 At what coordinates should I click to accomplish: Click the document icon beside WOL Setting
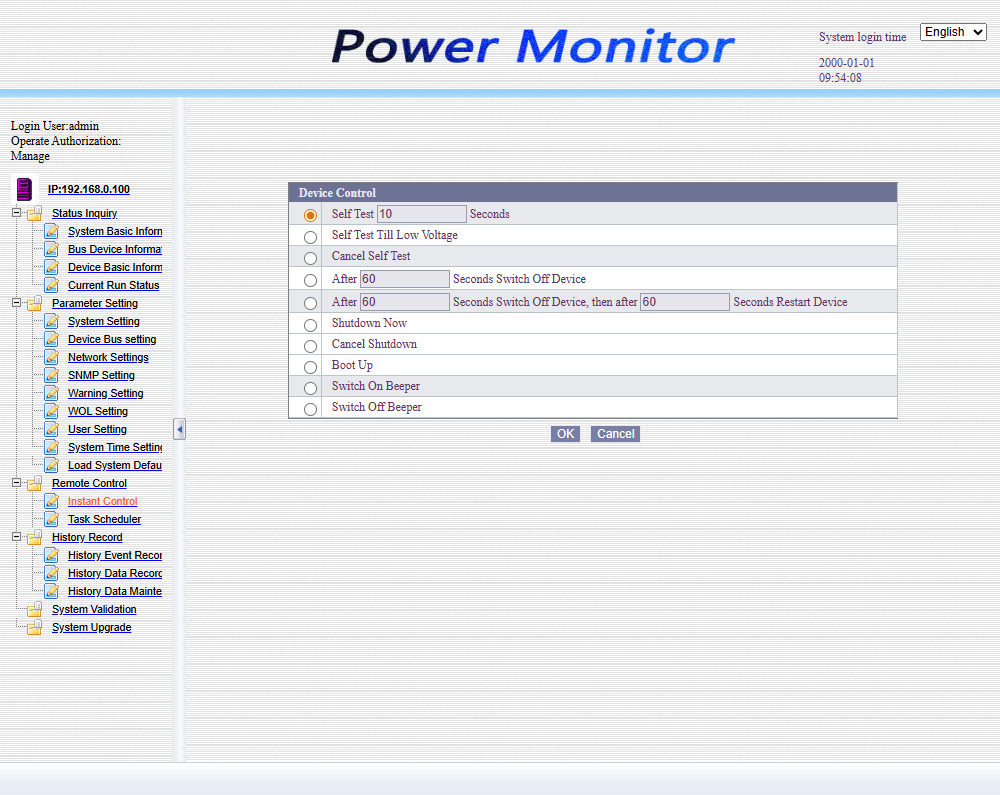(51, 411)
